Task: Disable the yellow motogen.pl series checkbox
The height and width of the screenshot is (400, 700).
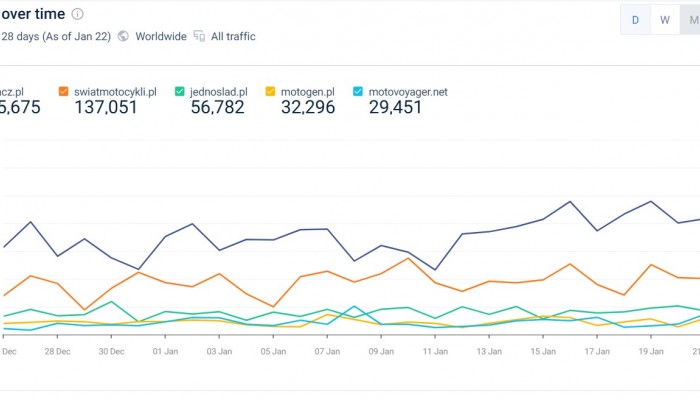Action: tap(270, 92)
